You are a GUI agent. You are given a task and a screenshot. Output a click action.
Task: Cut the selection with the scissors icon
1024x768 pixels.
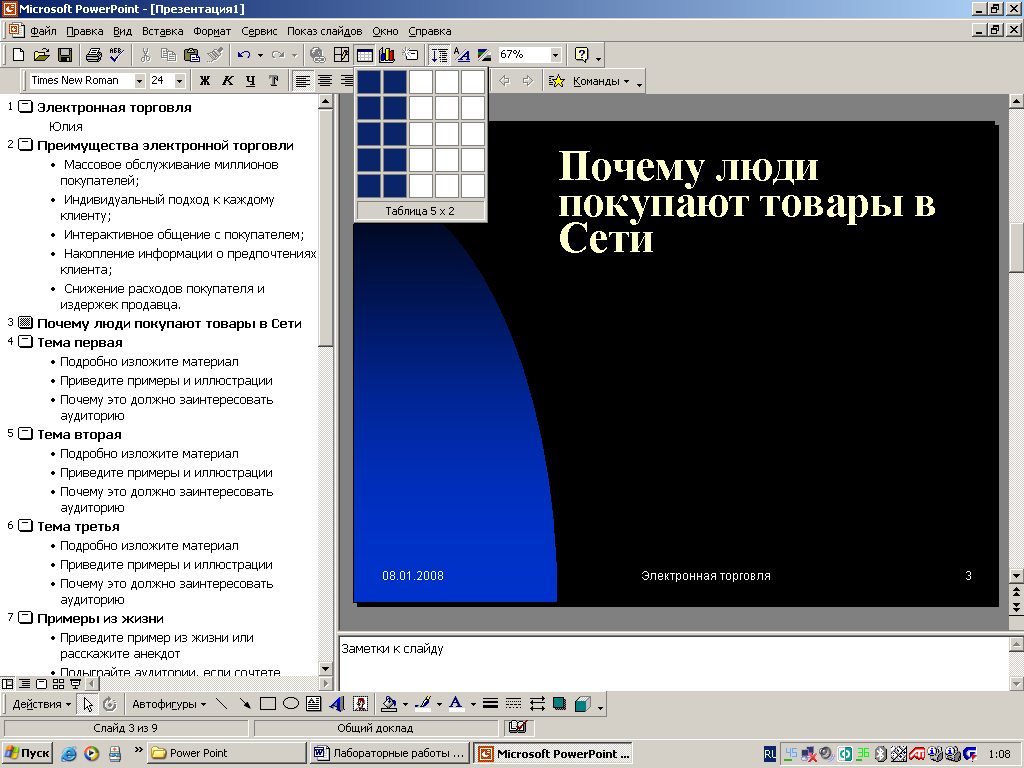(x=145, y=55)
